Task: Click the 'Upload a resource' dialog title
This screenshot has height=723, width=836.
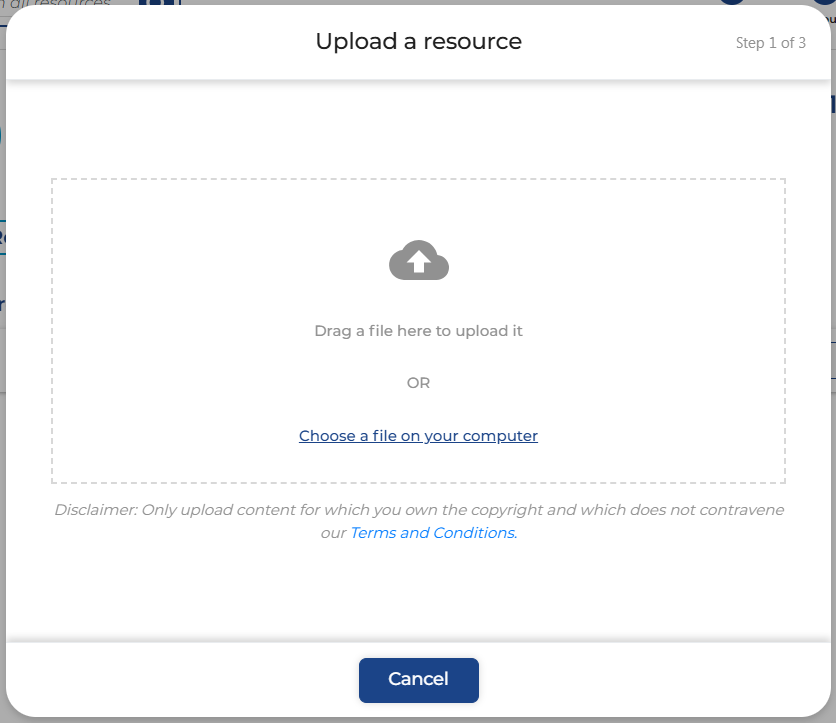Action: click(418, 41)
